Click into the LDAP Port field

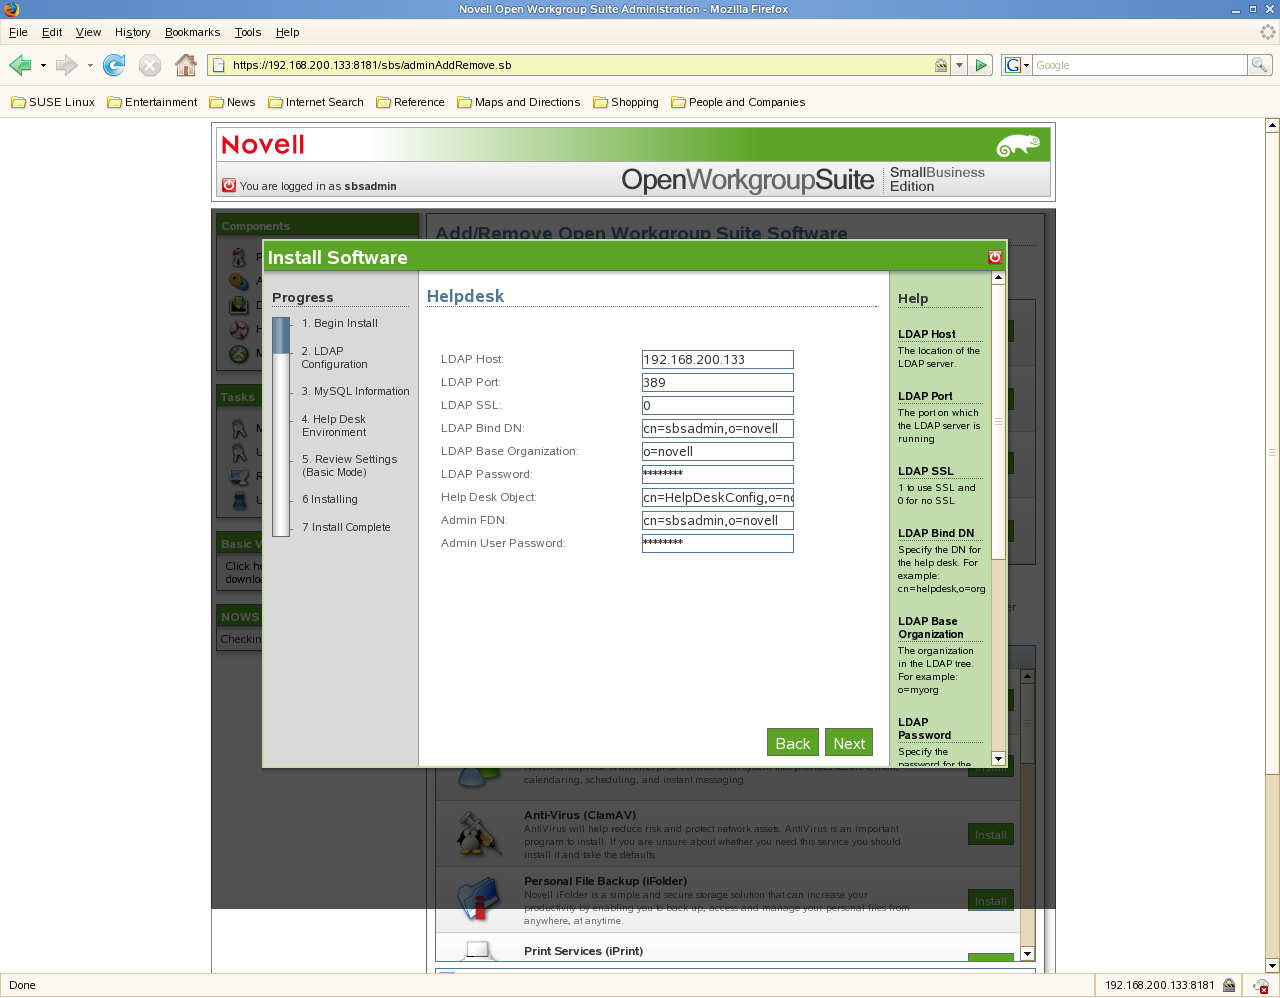[x=718, y=383]
